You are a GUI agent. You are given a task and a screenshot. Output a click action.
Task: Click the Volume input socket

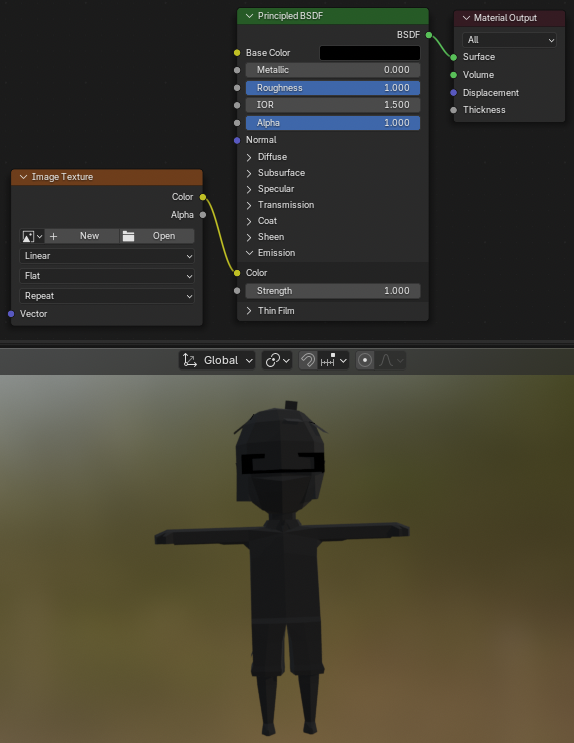[x=454, y=75]
